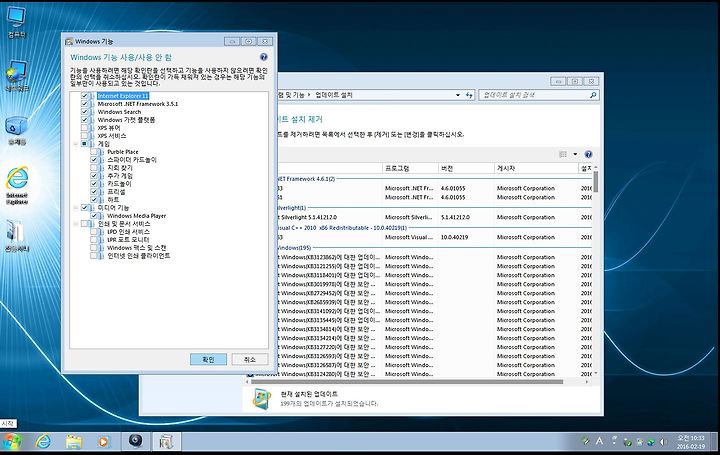
Task: Select the KB3121255 update row
Action: pyautogui.click(x=434, y=266)
